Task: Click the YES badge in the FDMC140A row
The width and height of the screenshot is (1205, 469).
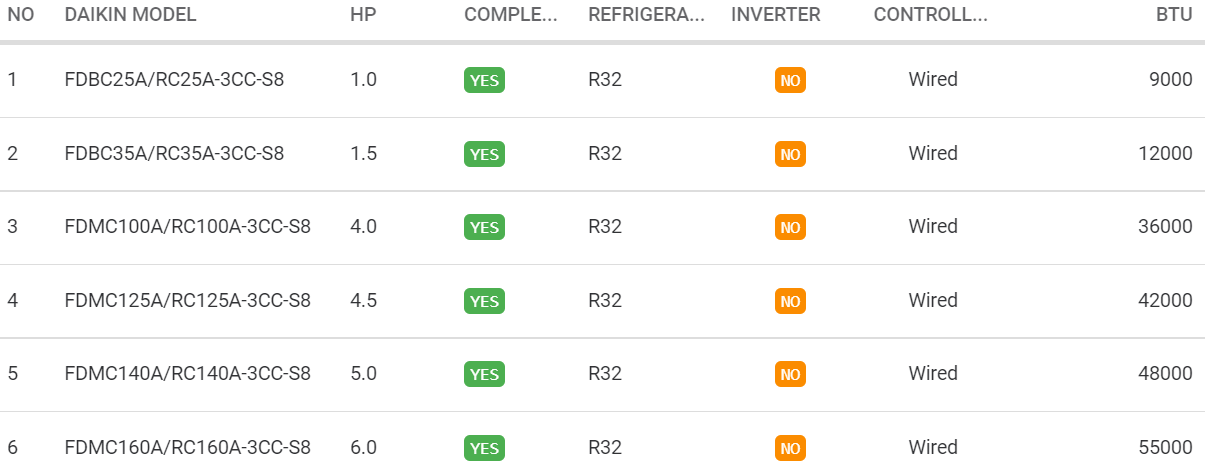Action: click(484, 374)
